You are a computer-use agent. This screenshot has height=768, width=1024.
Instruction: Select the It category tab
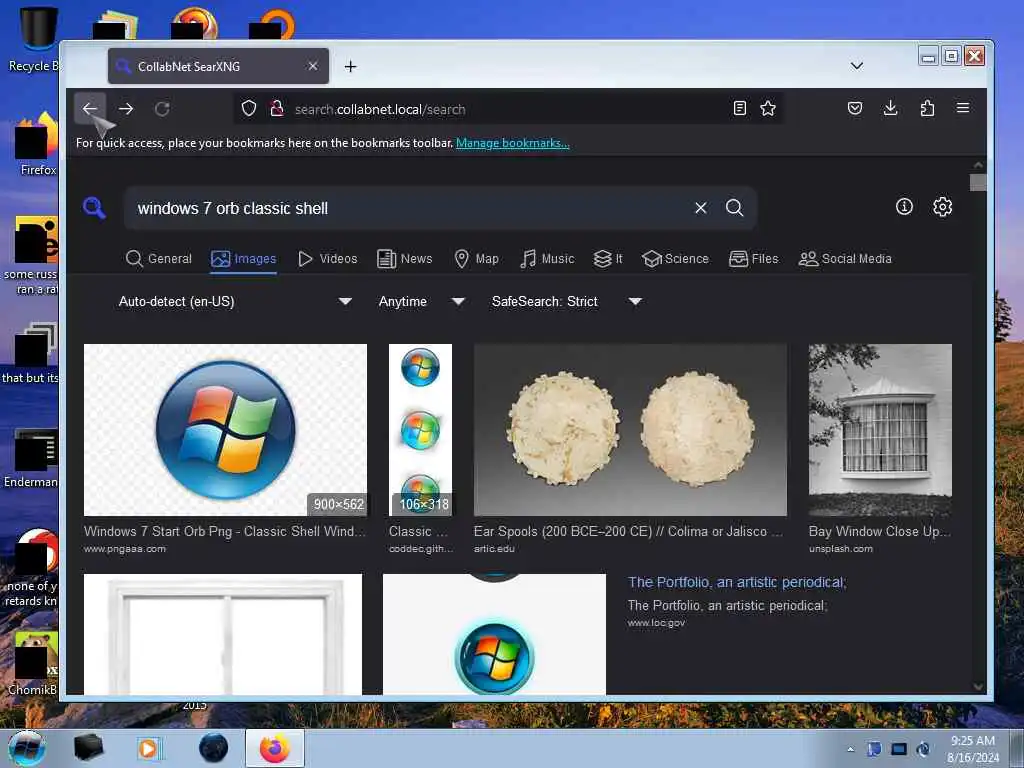coord(607,259)
